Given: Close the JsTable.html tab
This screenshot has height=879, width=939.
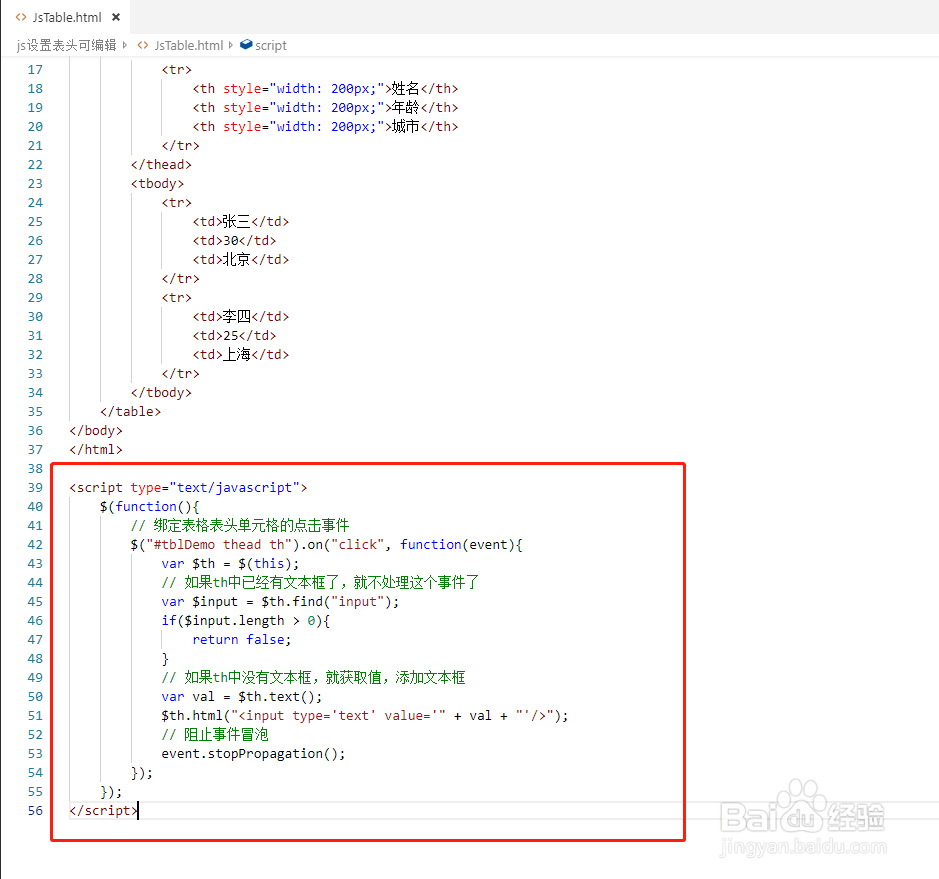Looking at the screenshot, I should tap(116, 17).
